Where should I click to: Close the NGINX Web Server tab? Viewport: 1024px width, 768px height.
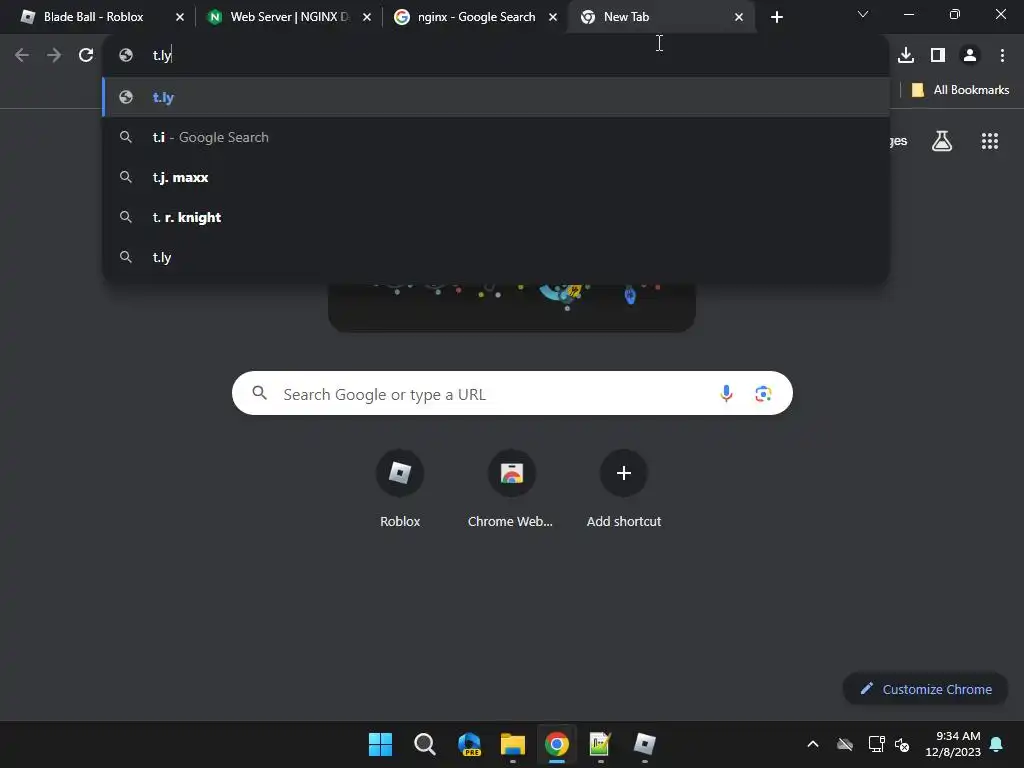click(367, 17)
